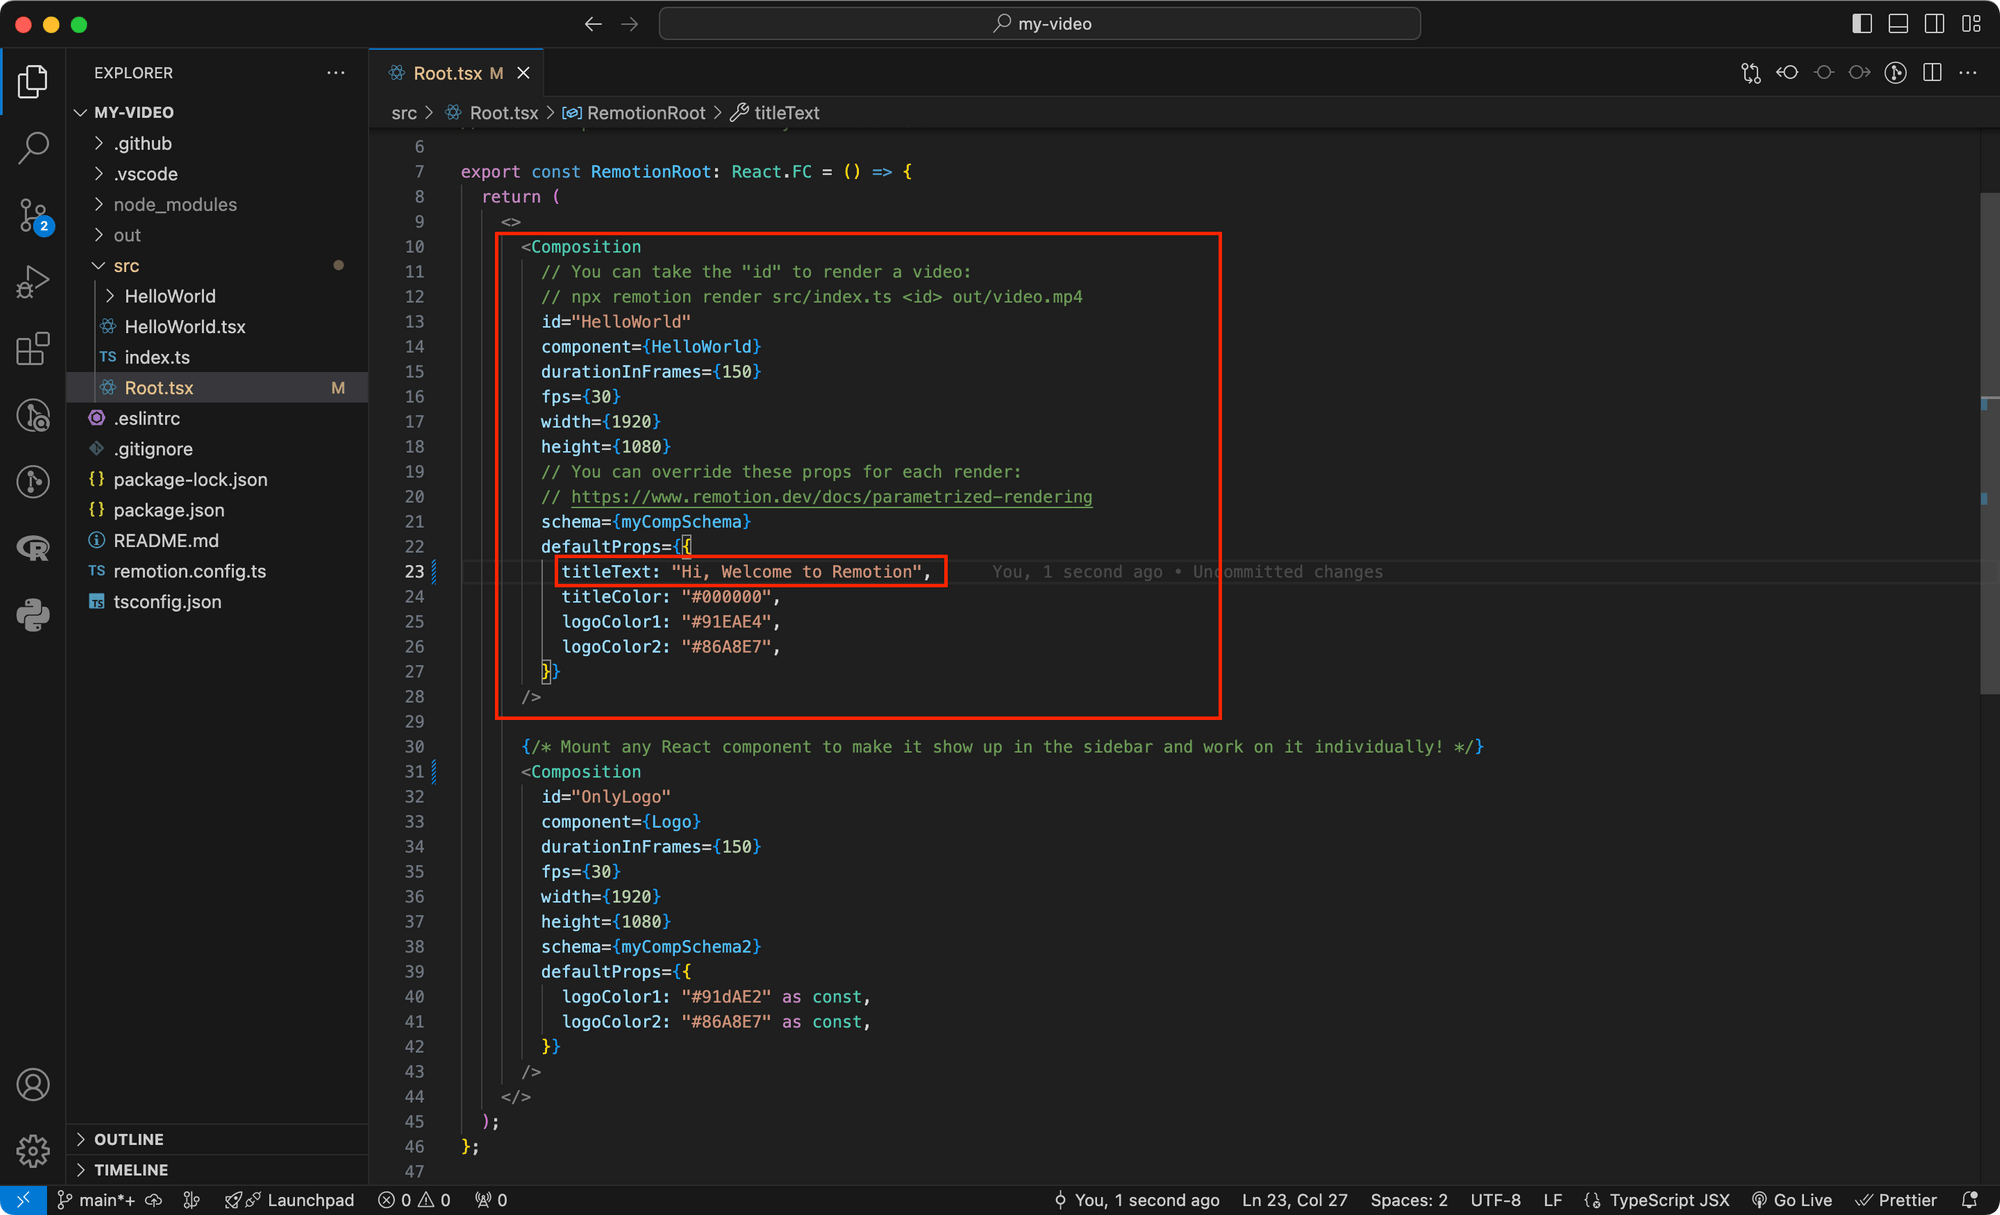
Task: Close the Root.tsx tab
Action: 523,73
